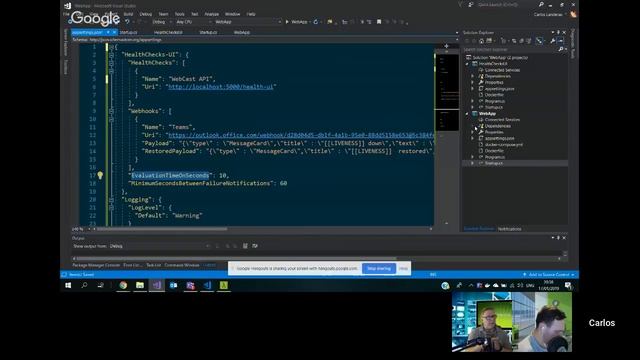Click Stop sharing in the Meet notification
The image size is (640, 360).
point(379,269)
